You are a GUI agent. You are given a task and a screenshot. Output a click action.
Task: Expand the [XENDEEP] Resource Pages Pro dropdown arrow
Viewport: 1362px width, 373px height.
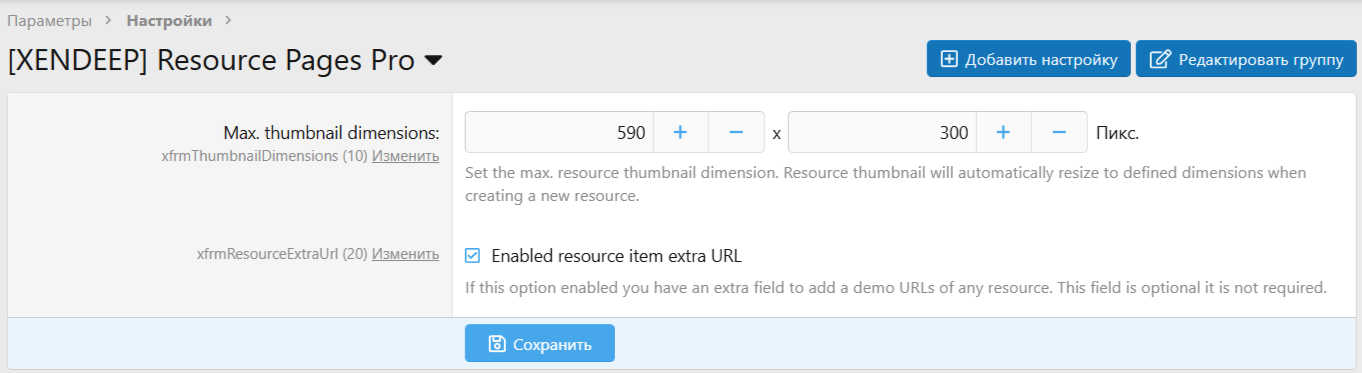tap(433, 61)
